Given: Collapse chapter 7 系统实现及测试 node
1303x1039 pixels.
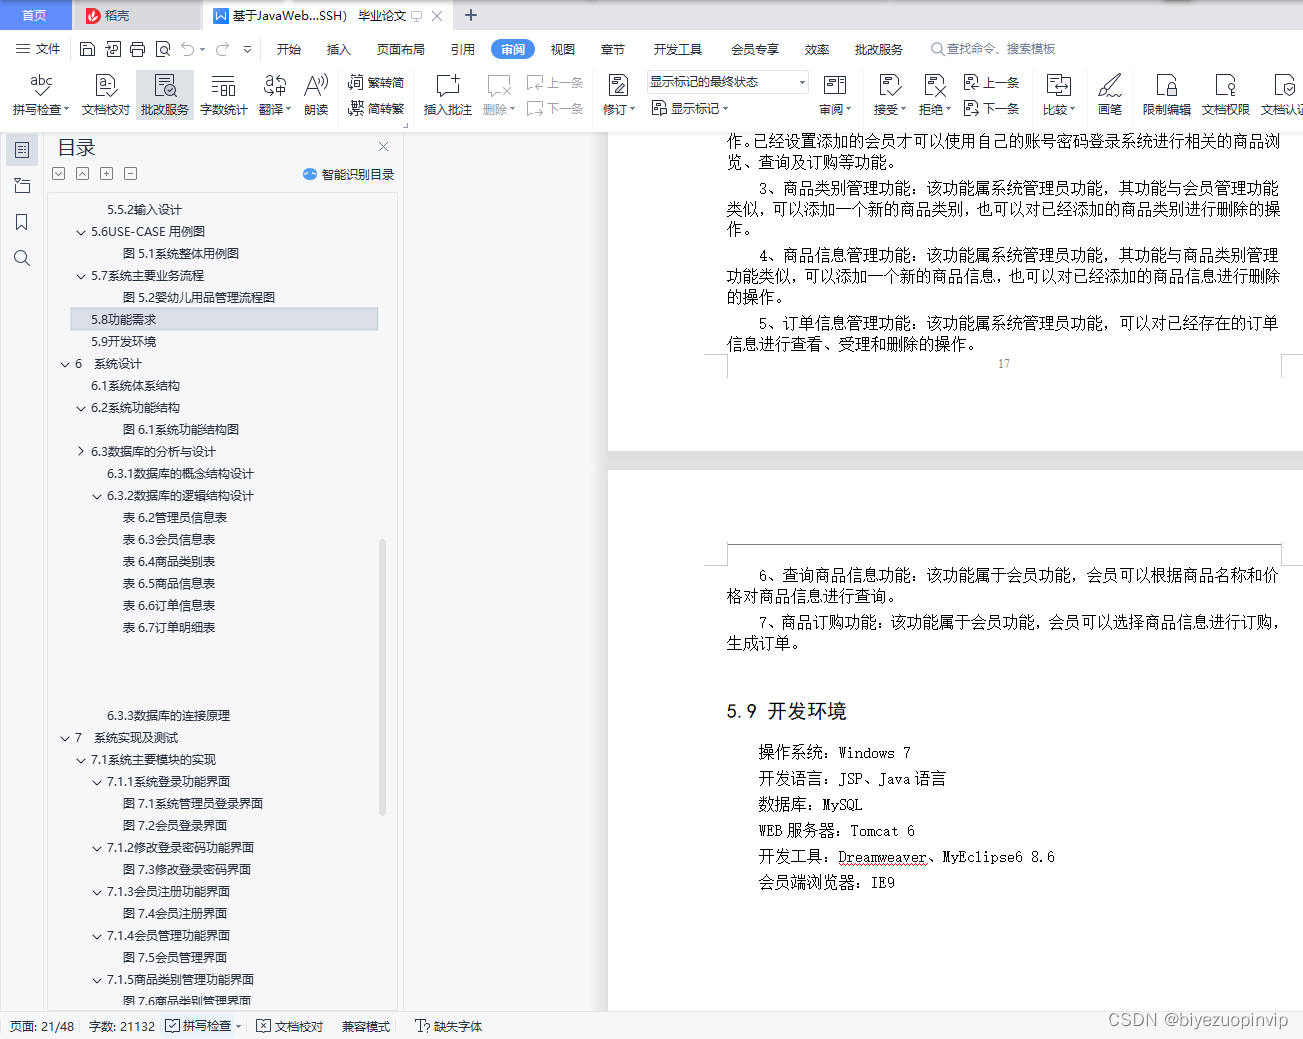Looking at the screenshot, I should pos(65,738).
